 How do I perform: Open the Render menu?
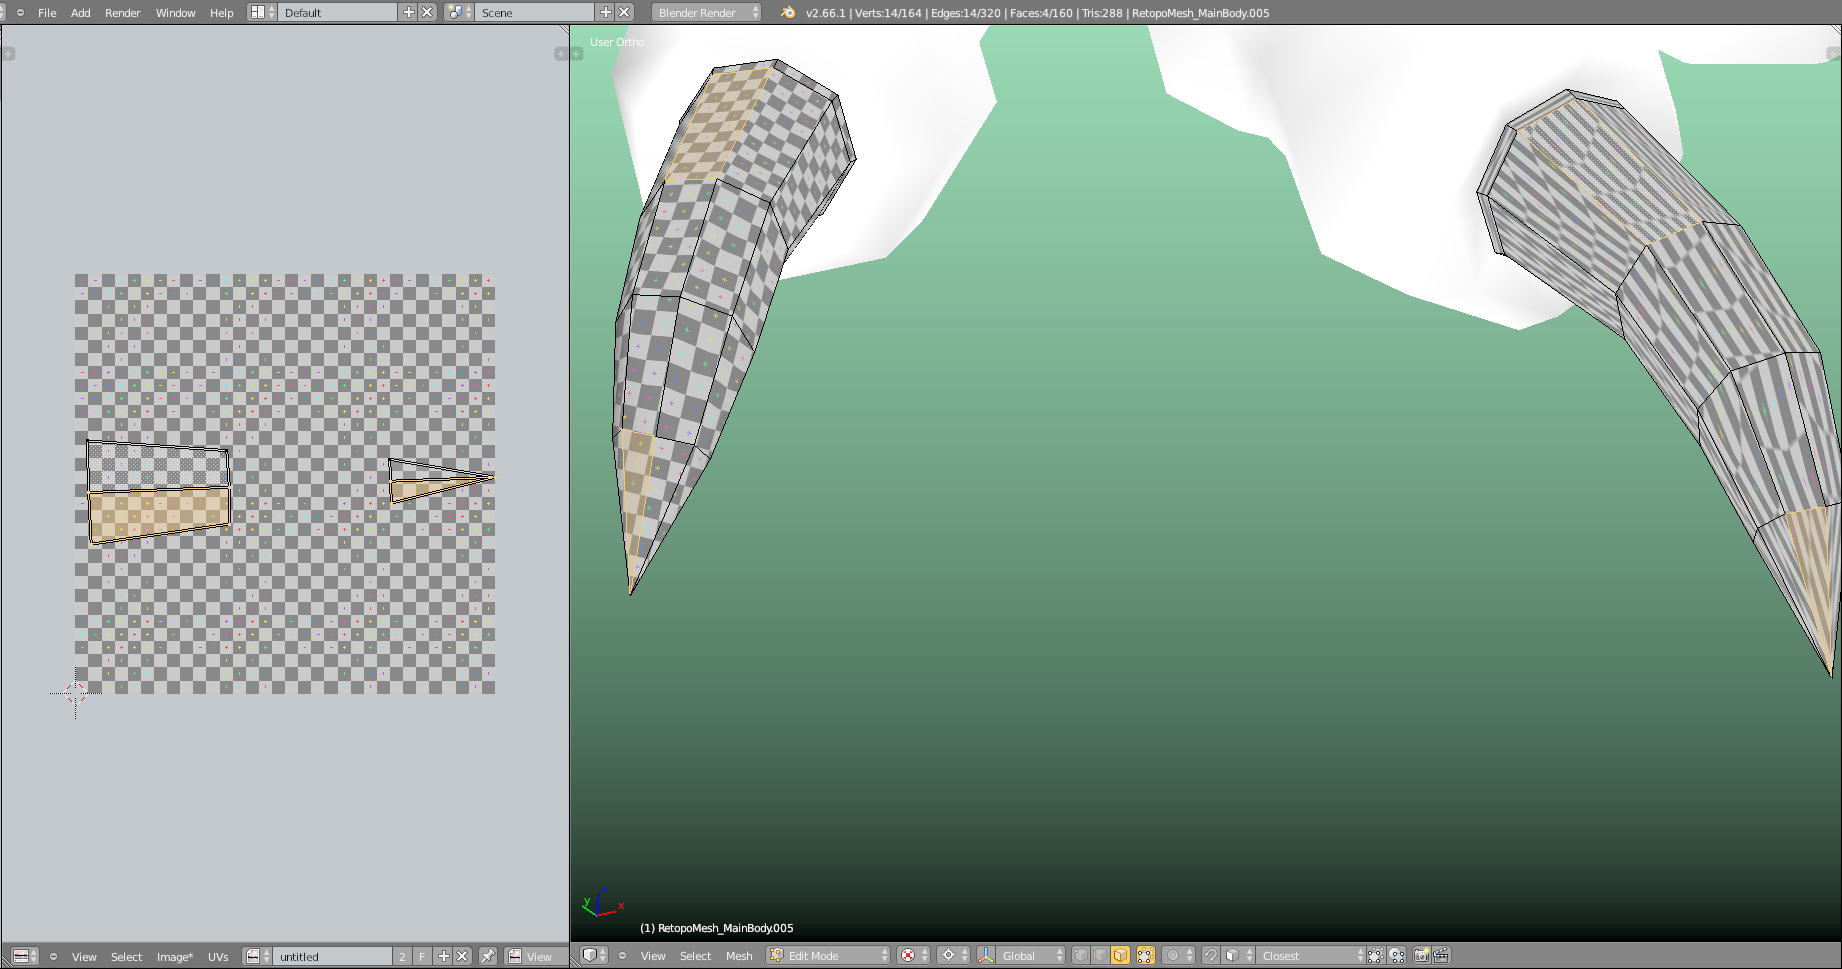(123, 13)
